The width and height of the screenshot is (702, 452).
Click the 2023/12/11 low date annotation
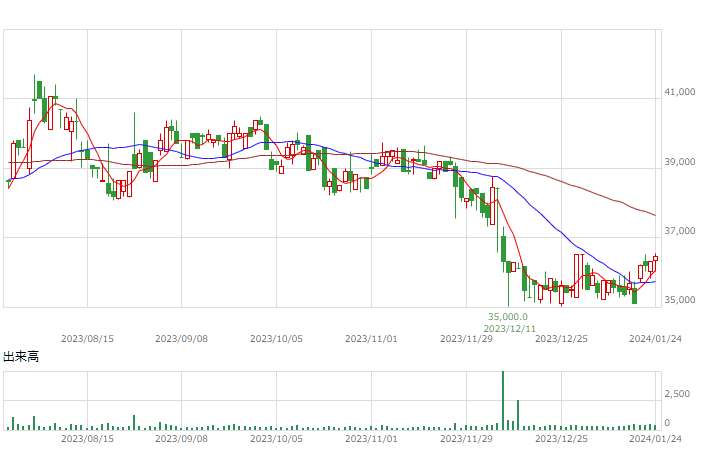[x=509, y=328]
